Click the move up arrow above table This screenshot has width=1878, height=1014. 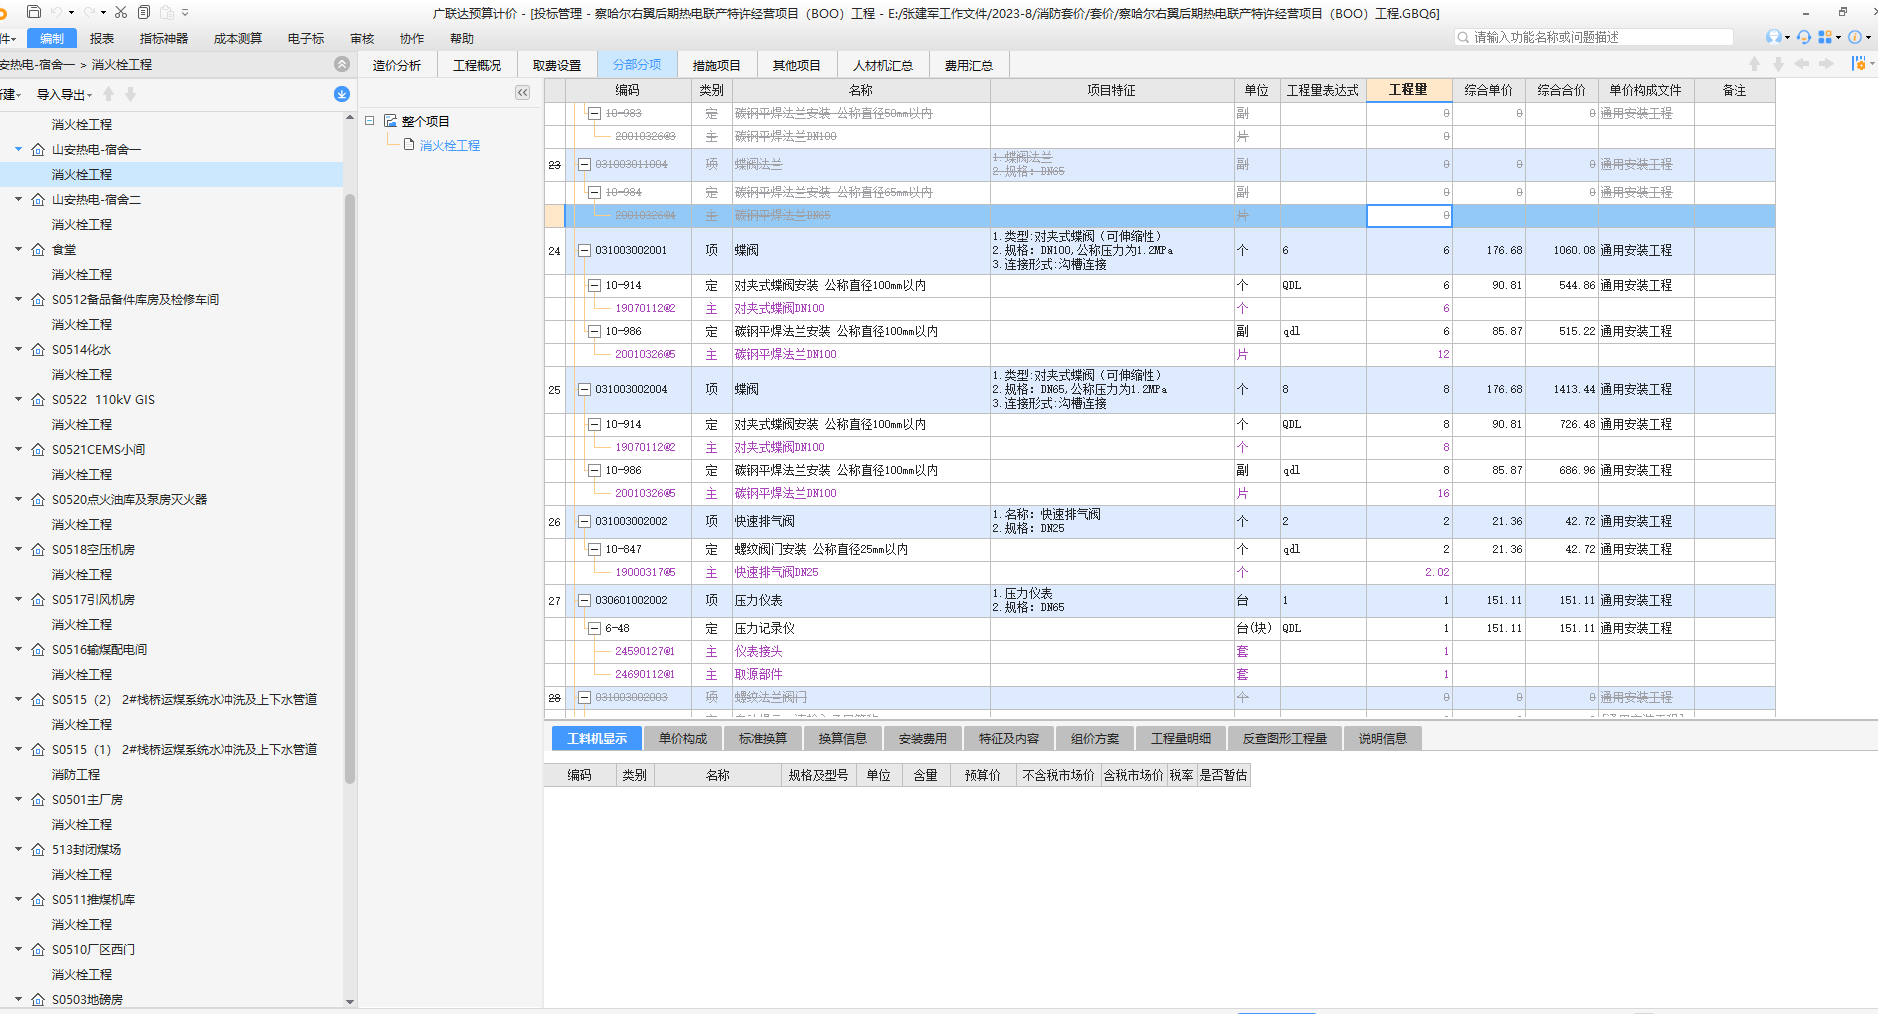pos(1754,64)
